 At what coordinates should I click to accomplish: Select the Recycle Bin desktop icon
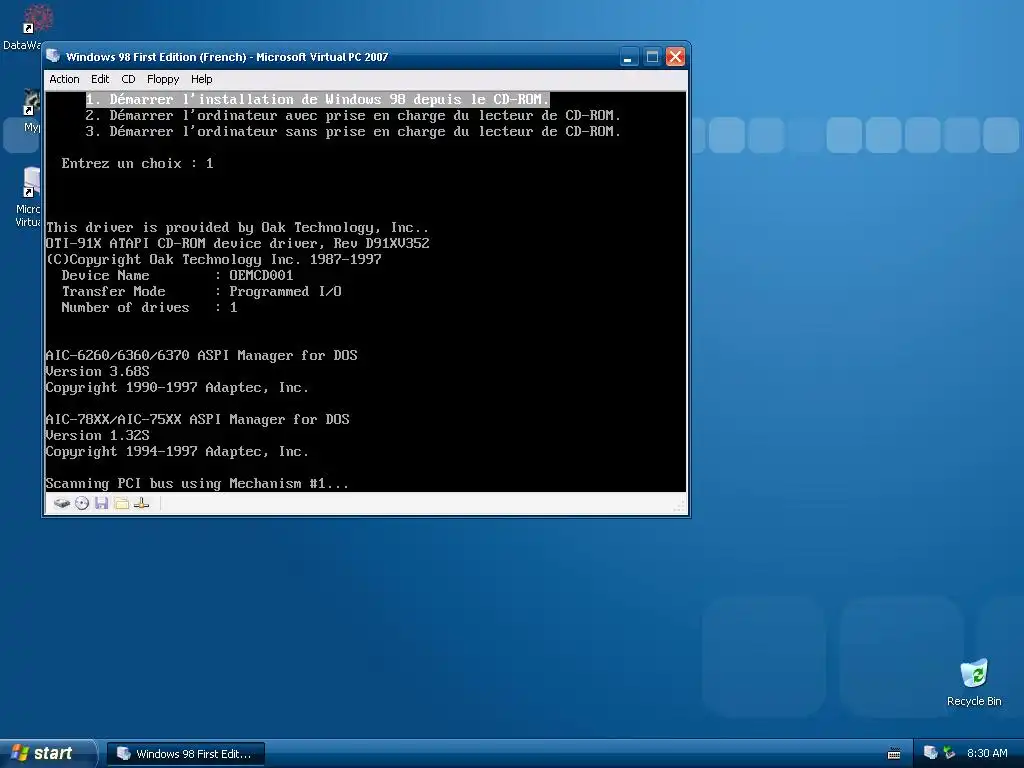pyautogui.click(x=974, y=682)
